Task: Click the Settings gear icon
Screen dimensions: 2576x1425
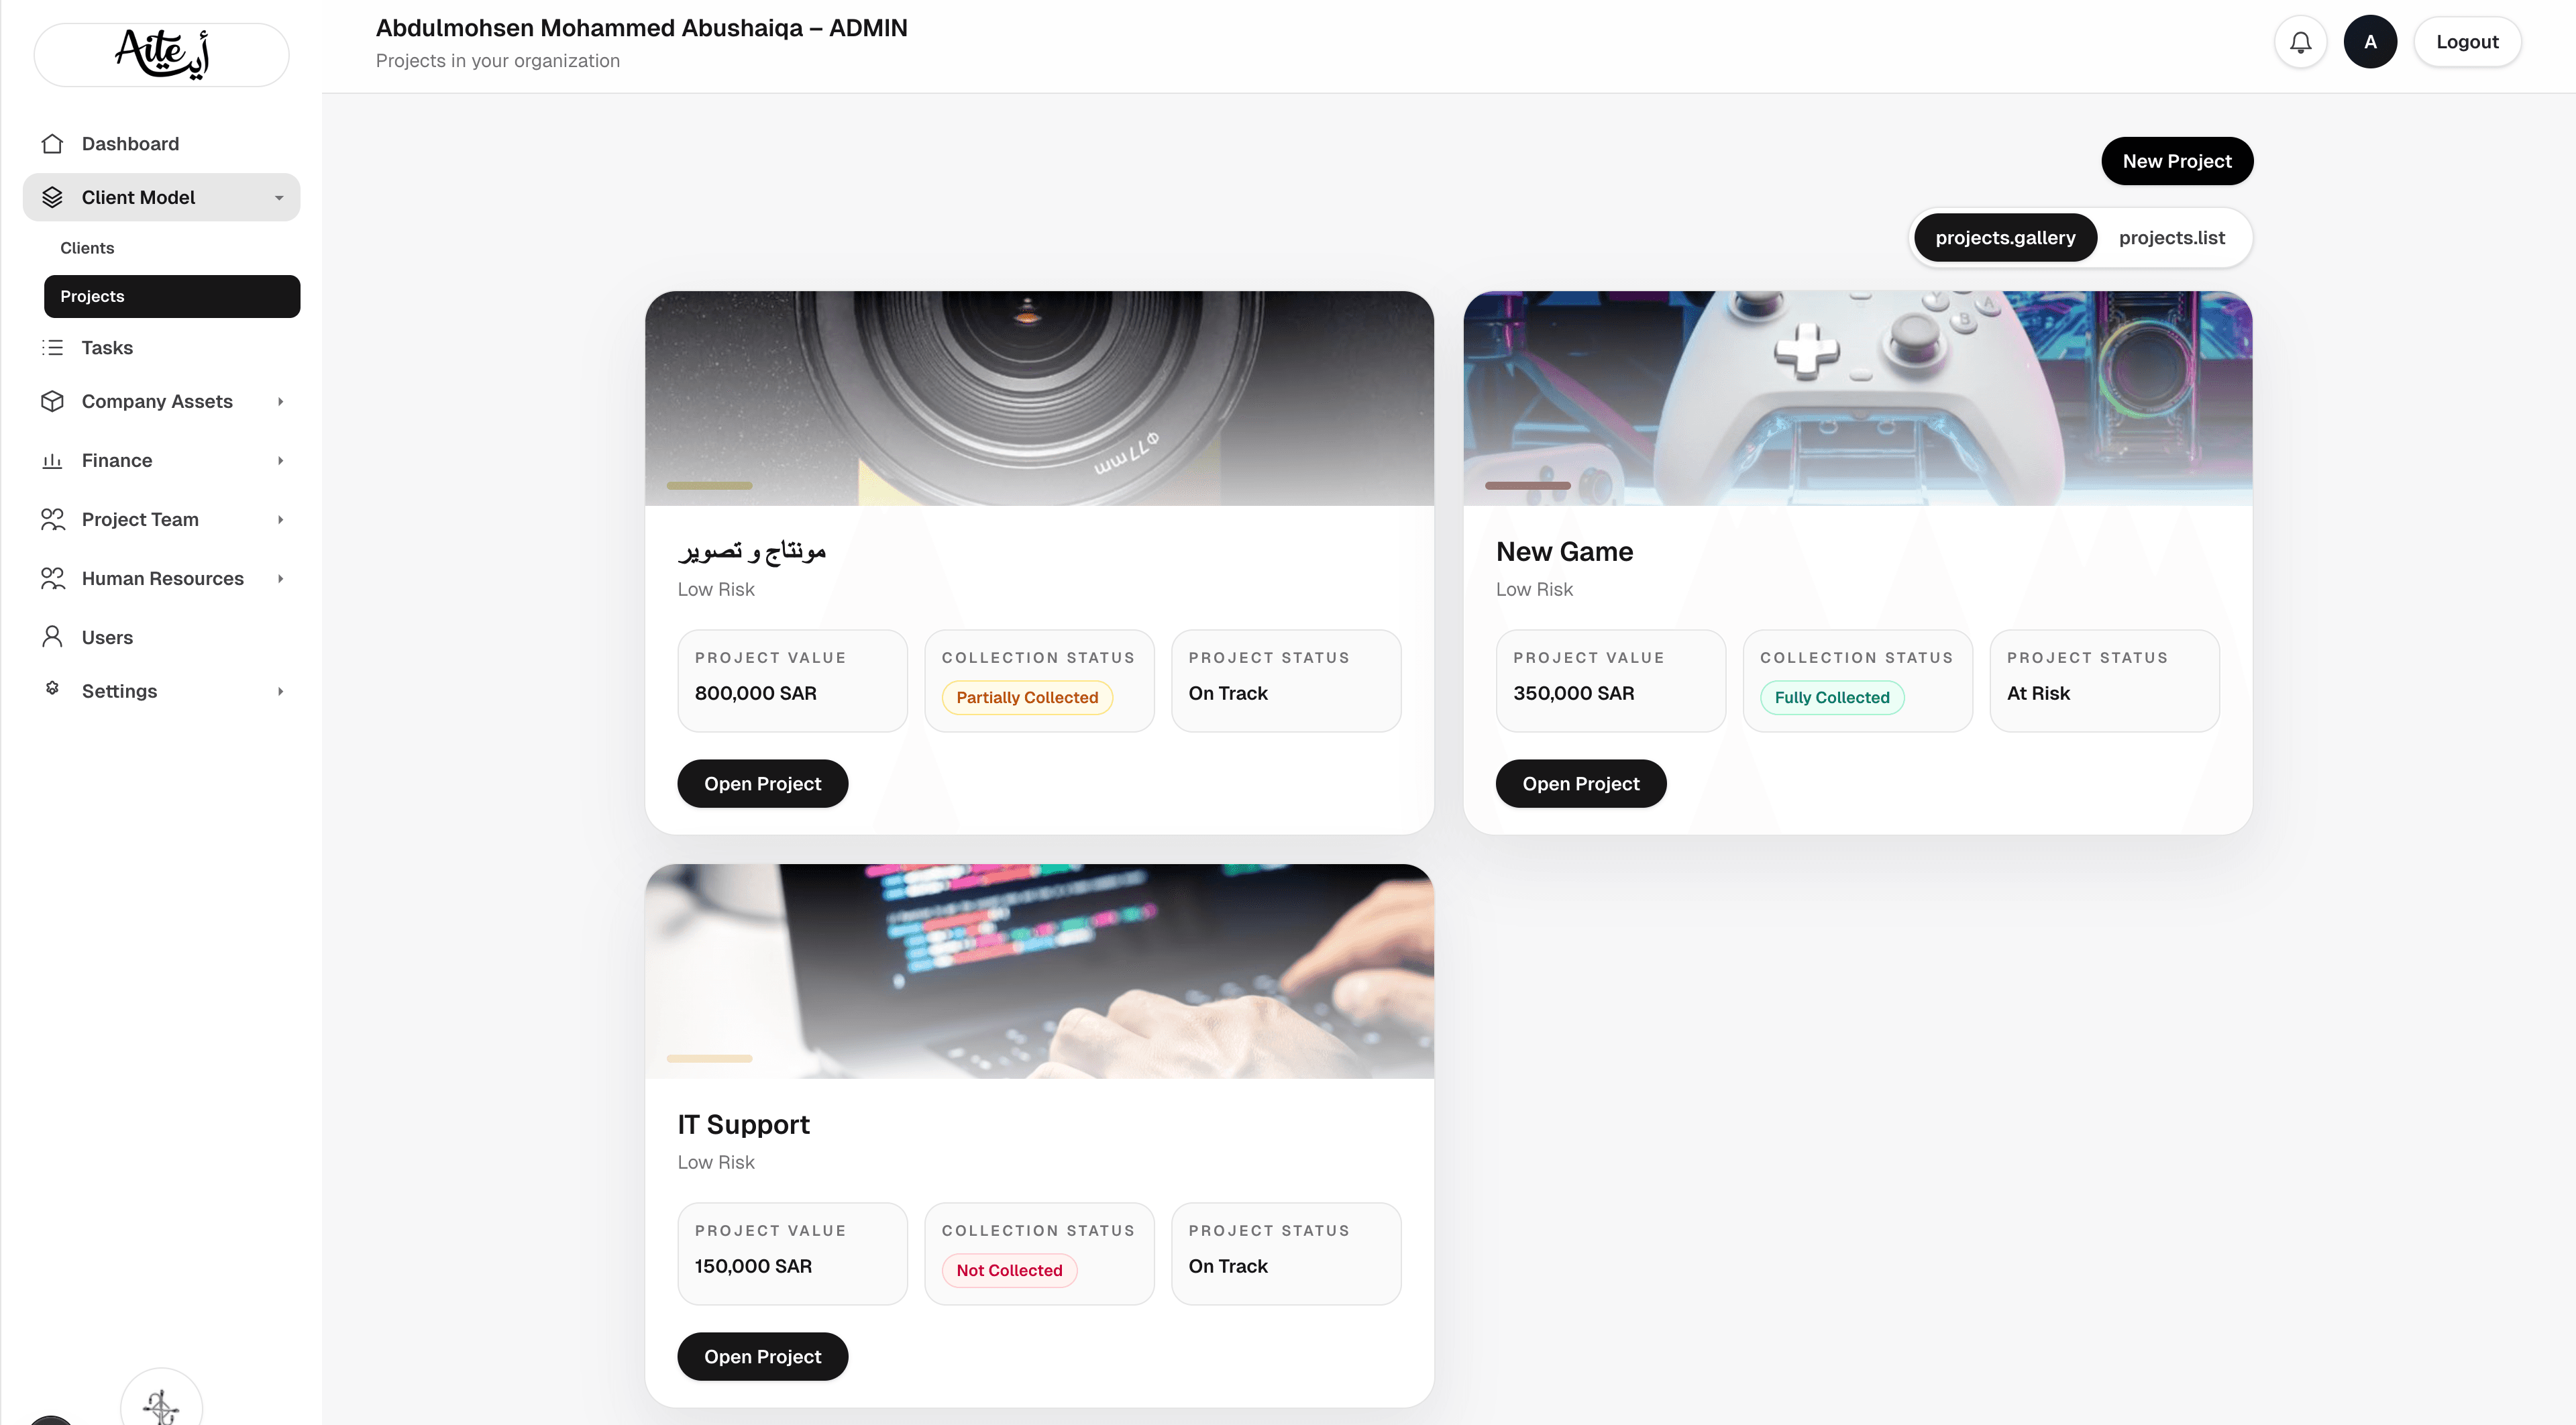Action: (x=53, y=689)
